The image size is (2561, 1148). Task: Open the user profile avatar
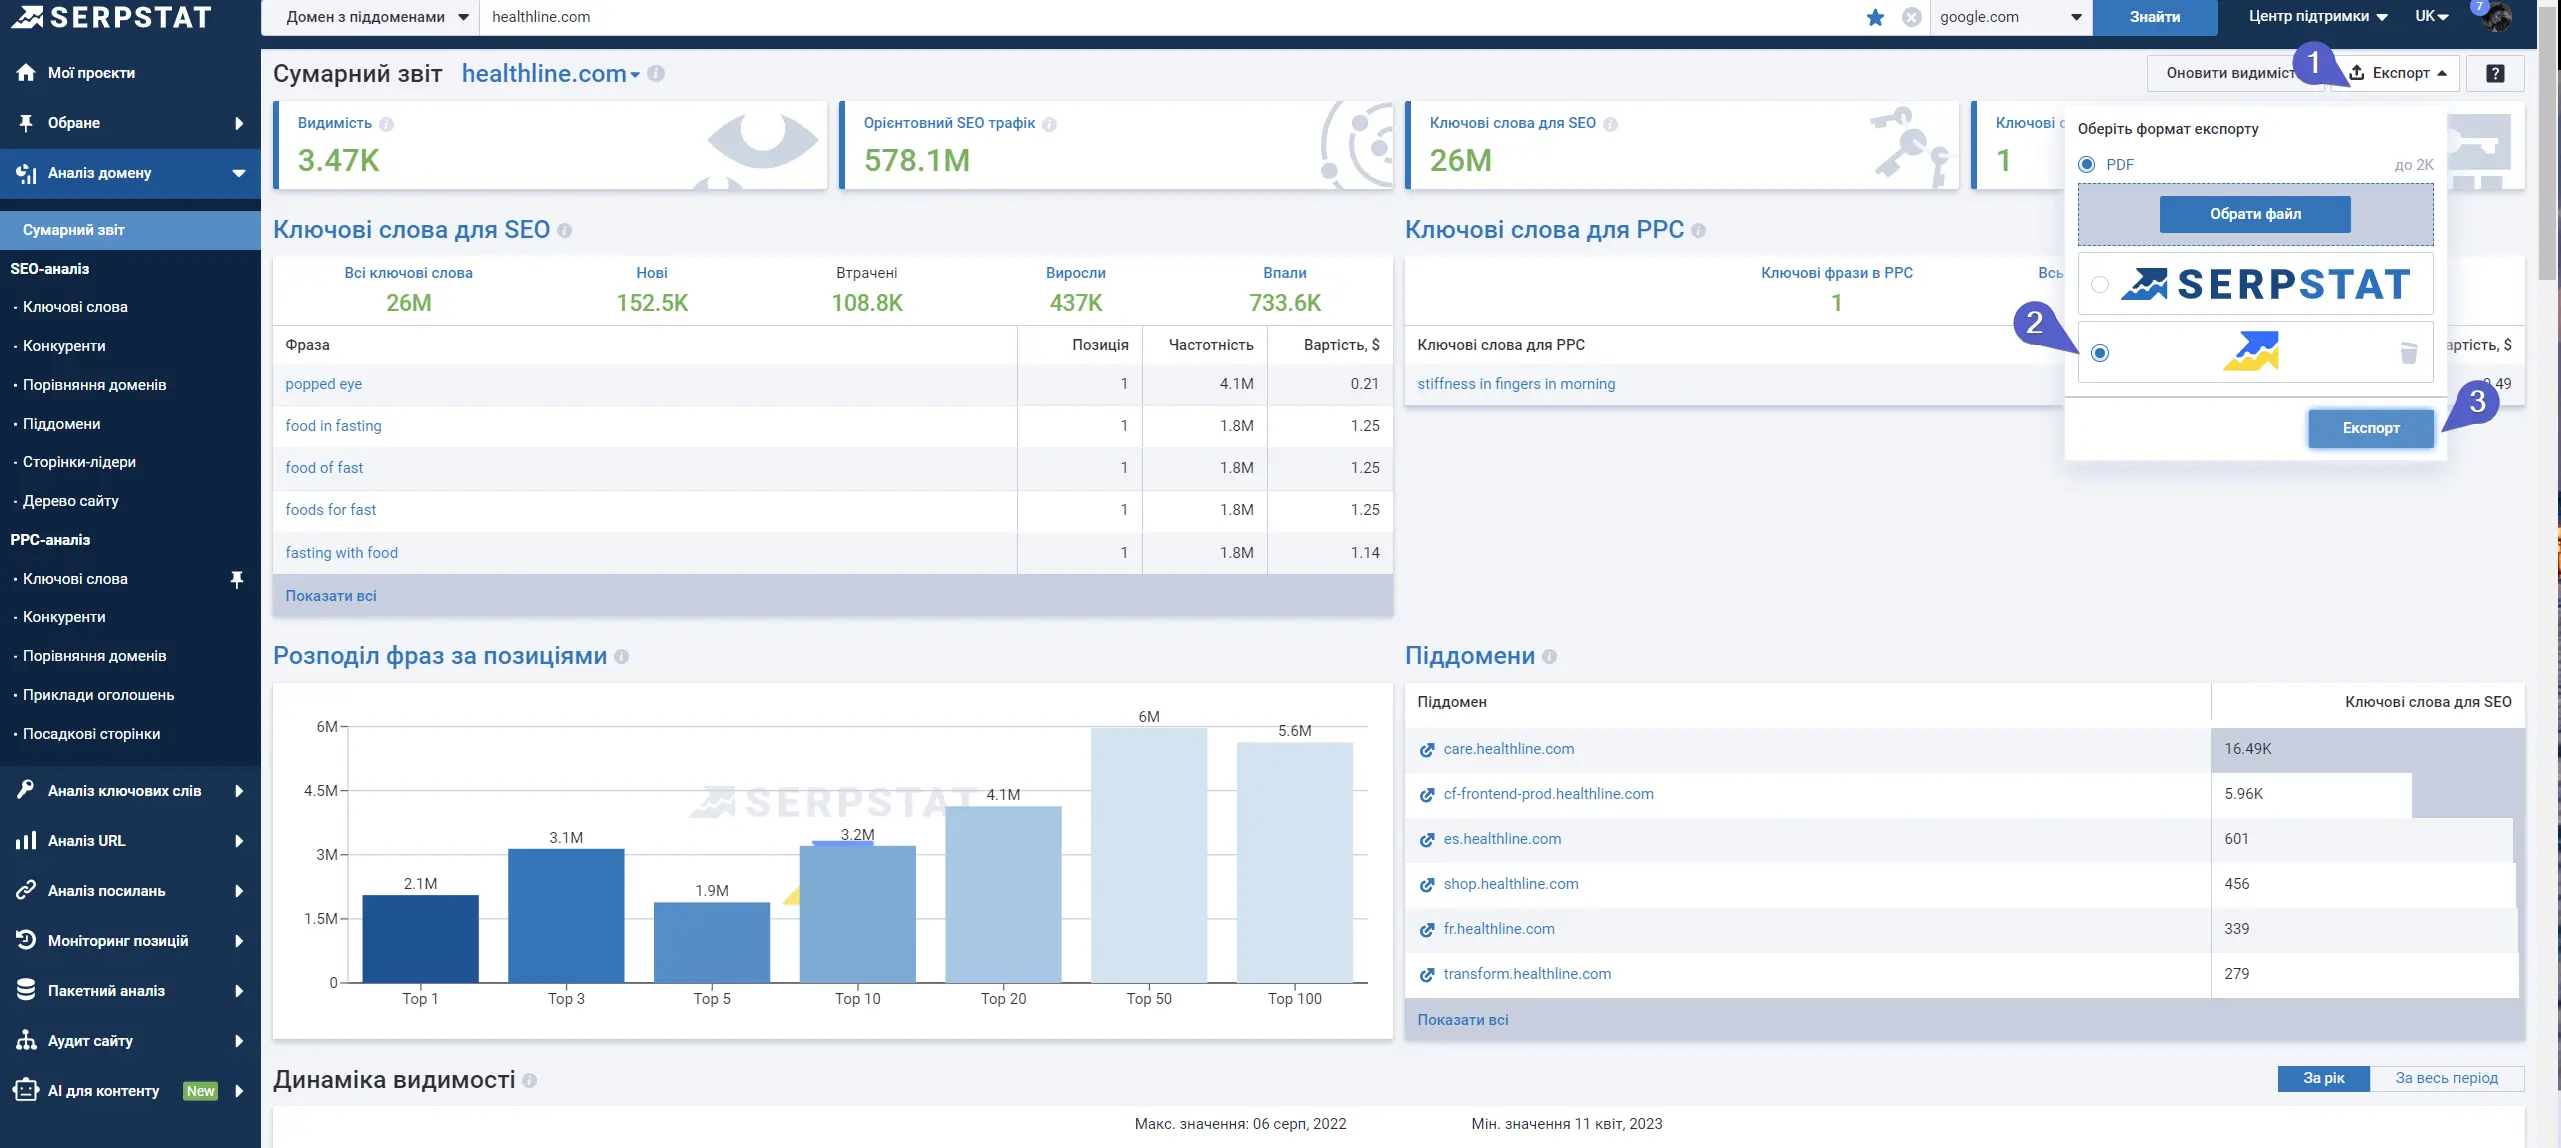click(x=2497, y=17)
